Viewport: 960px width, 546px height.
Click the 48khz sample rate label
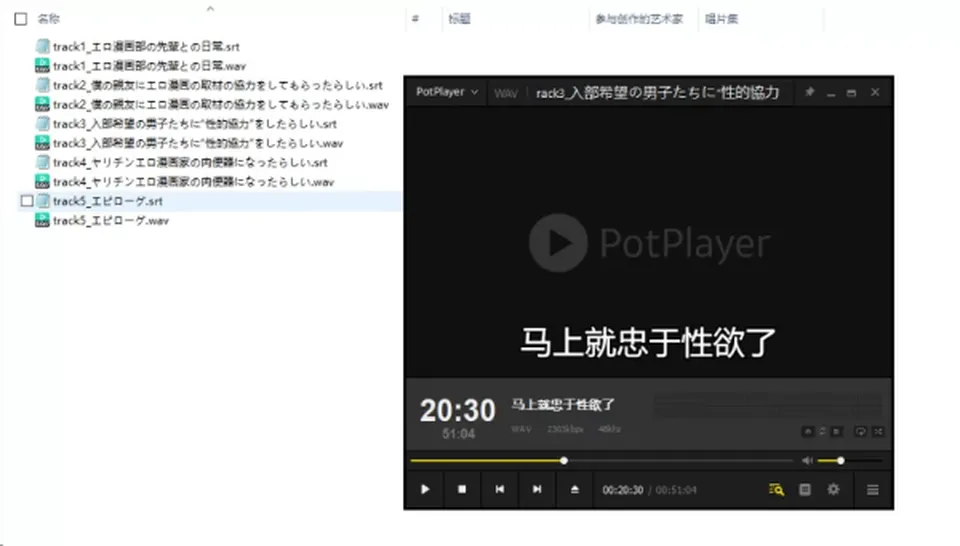(609, 430)
